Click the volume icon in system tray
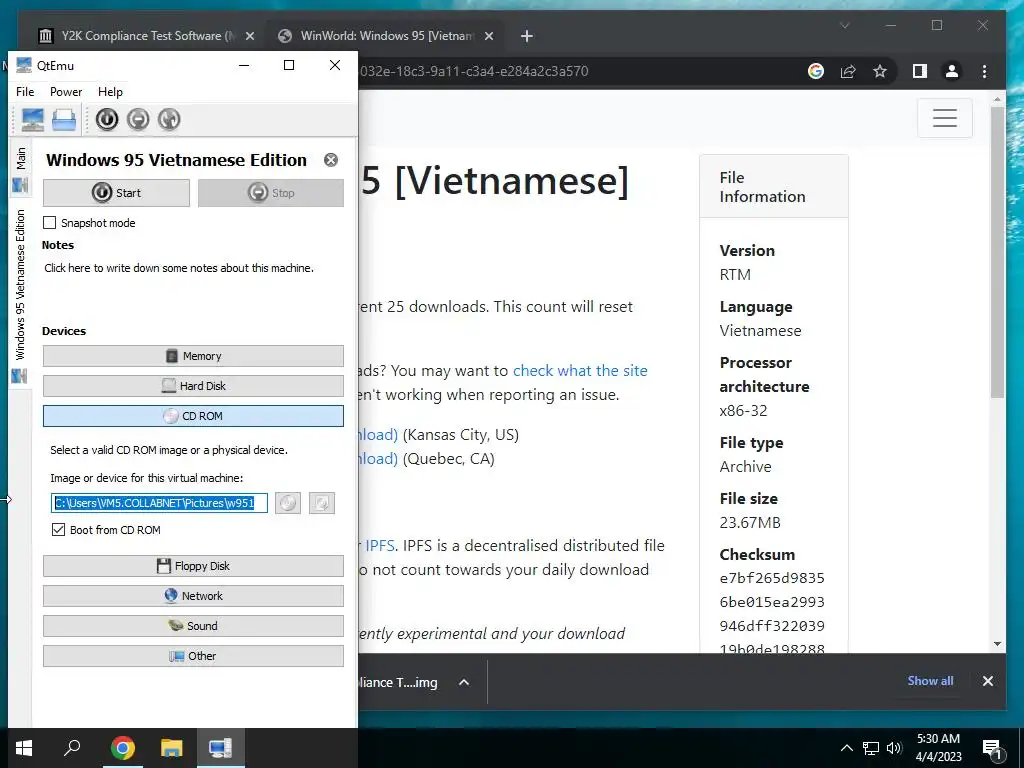1024x768 pixels. tap(894, 748)
